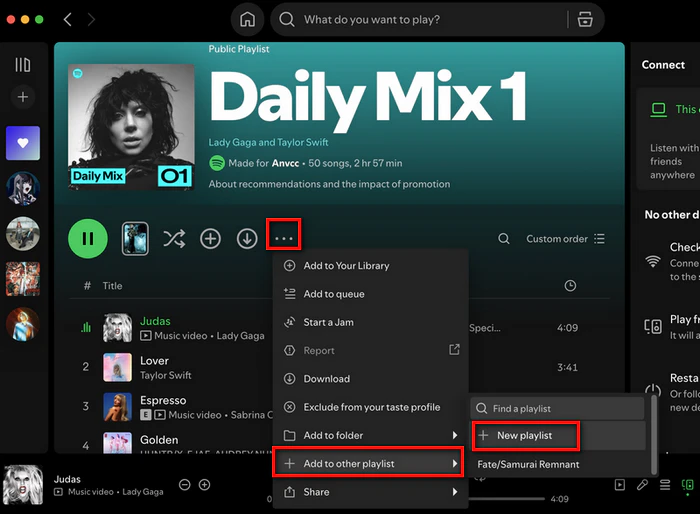Choose Download from context menu
The image size is (700, 514).
371,379
